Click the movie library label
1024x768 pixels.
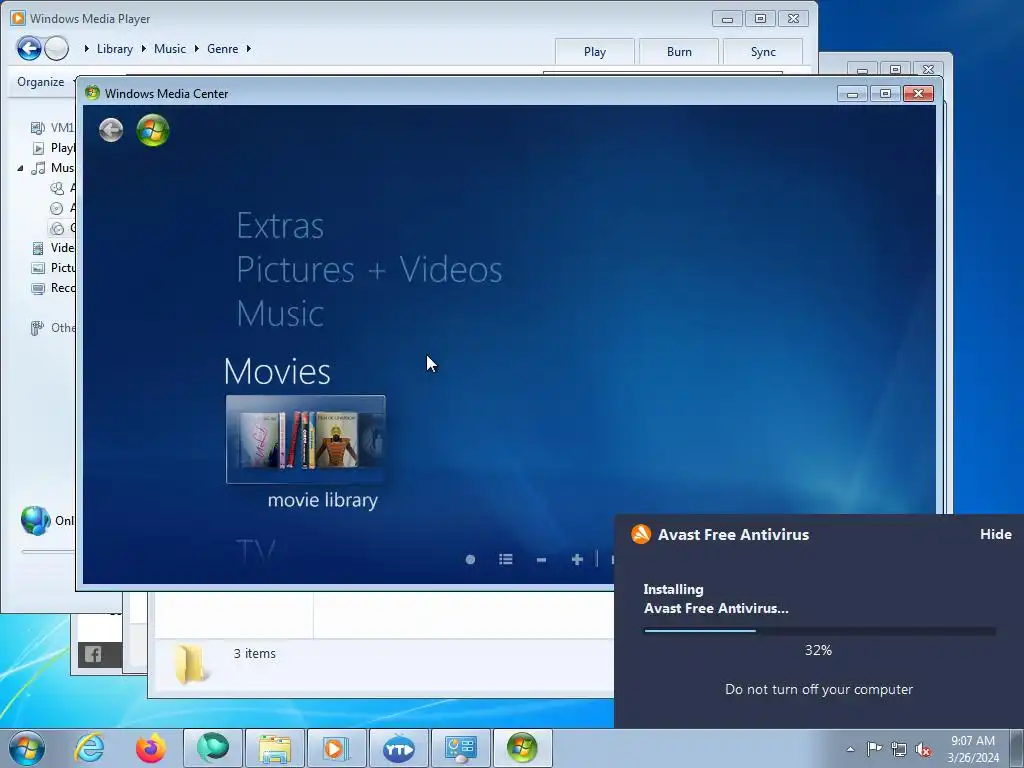click(323, 500)
